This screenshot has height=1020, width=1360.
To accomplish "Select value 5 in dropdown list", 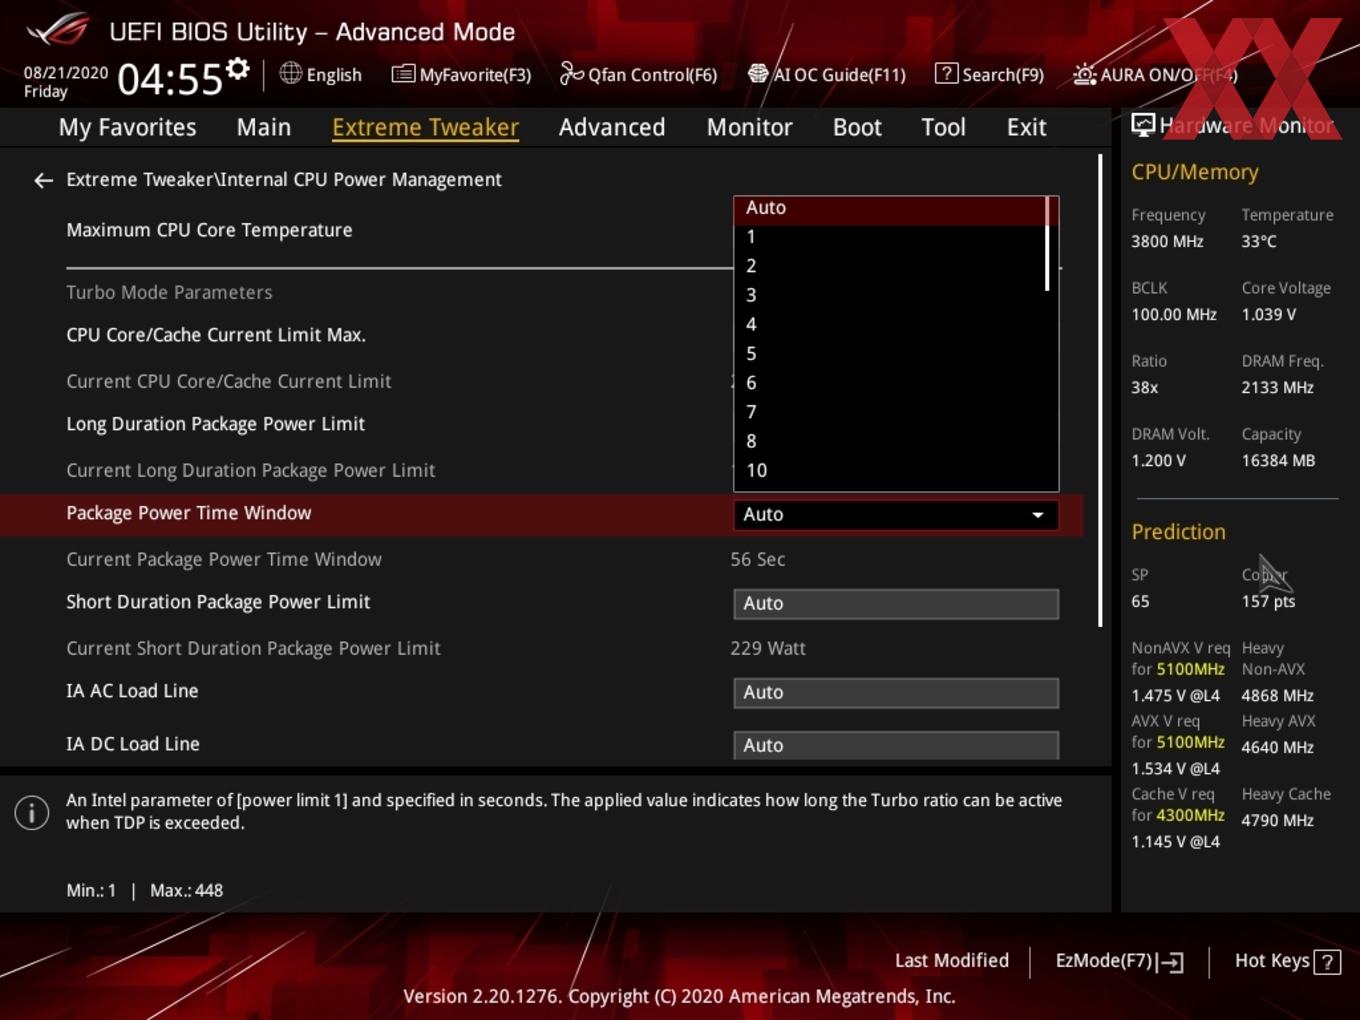I will [x=890, y=354].
